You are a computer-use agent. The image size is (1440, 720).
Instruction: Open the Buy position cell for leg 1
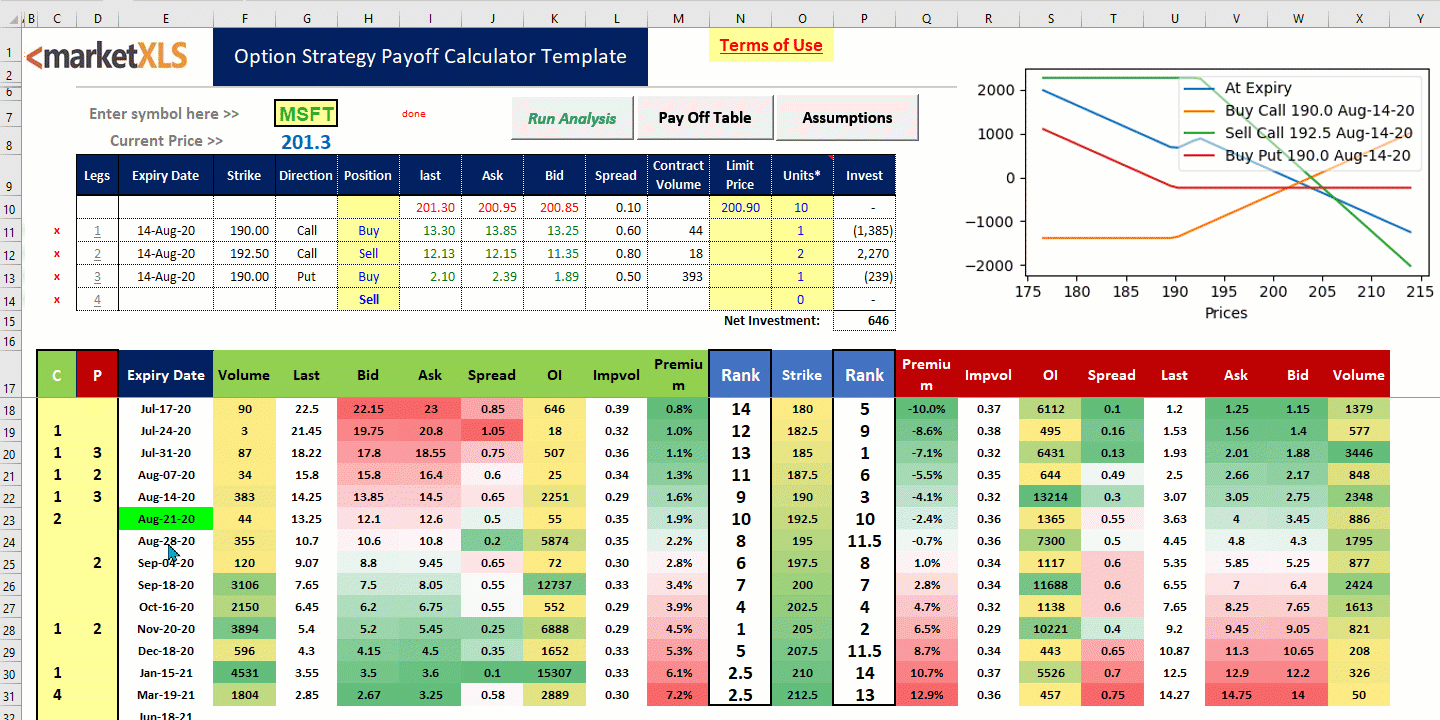[x=368, y=231]
